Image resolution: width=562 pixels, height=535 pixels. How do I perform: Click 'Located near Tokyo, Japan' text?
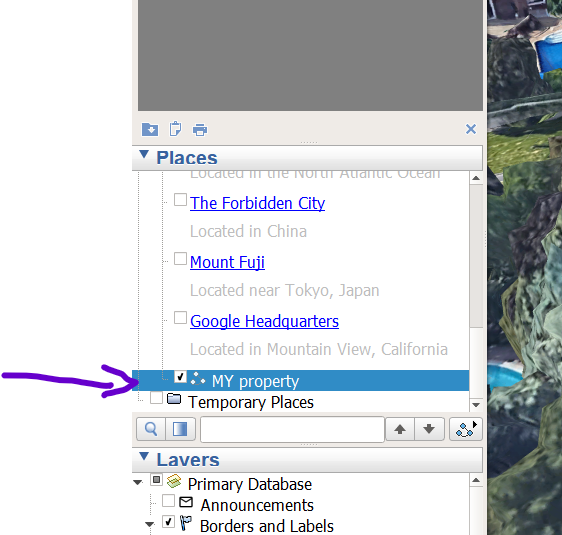[285, 291]
